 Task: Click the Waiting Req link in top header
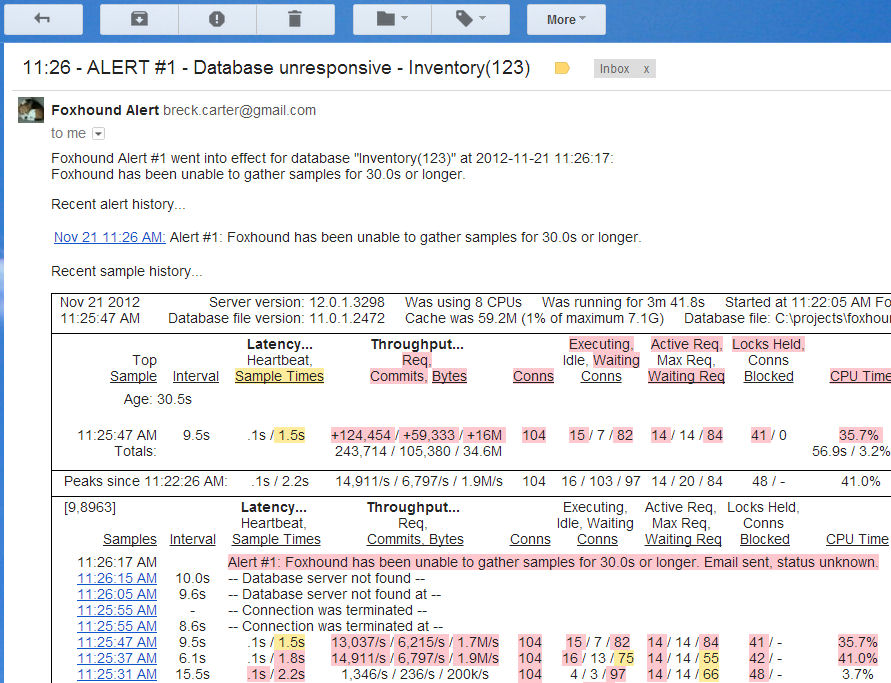686,376
